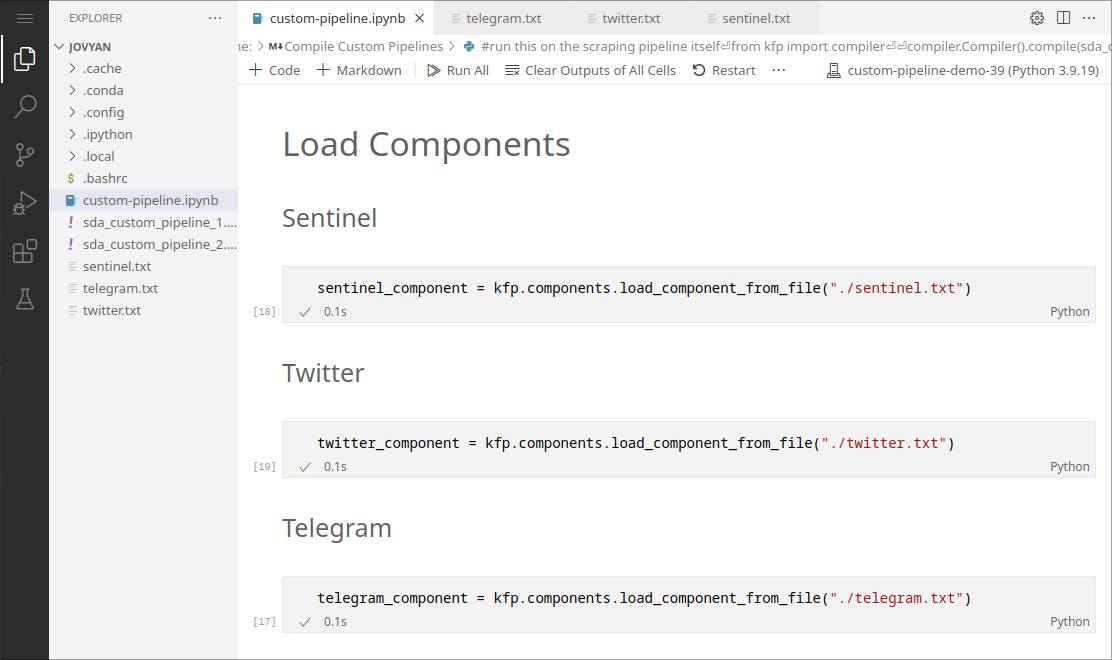Change language of twitter cell Python label
This screenshot has height=660, width=1112.
(1069, 466)
